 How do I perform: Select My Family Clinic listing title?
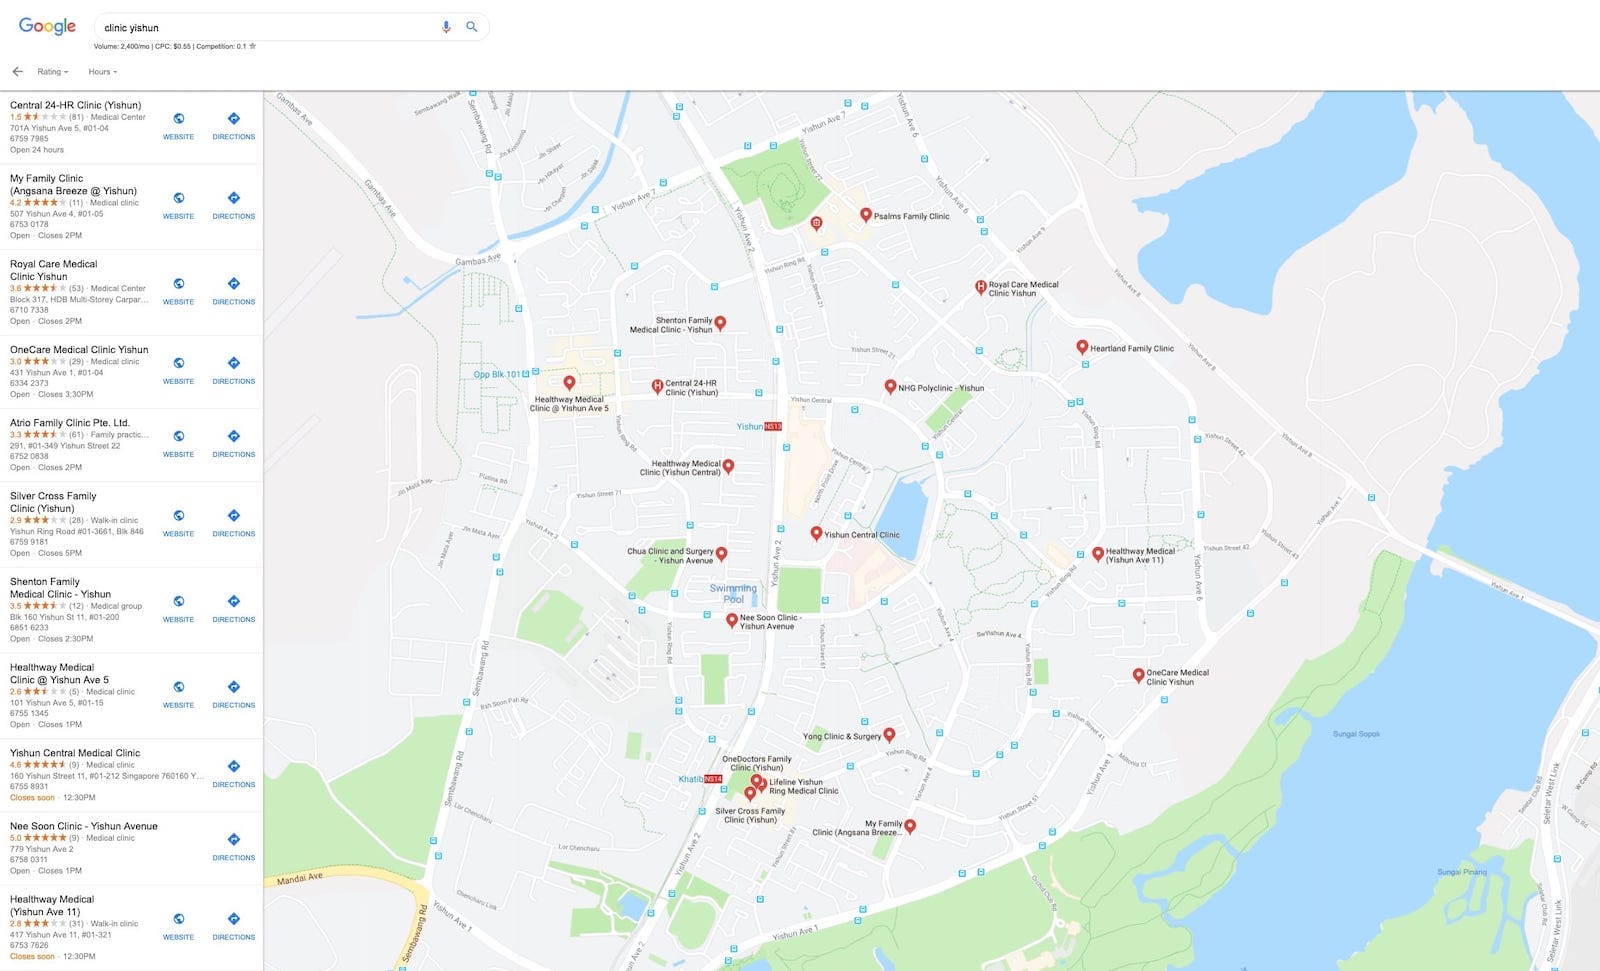pyautogui.click(x=73, y=184)
